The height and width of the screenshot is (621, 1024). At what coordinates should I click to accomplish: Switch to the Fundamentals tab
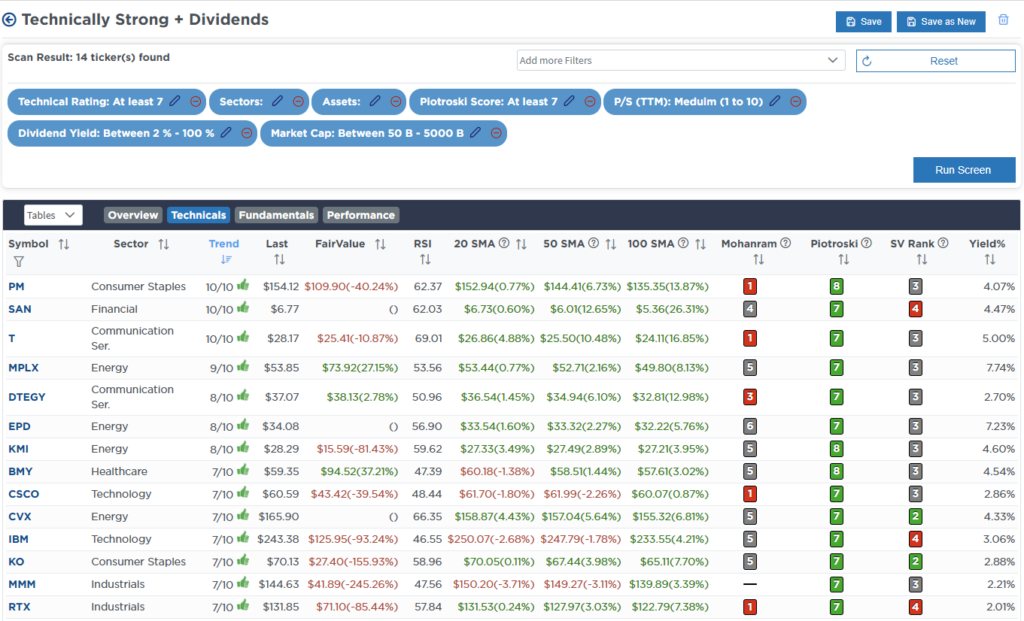276,214
